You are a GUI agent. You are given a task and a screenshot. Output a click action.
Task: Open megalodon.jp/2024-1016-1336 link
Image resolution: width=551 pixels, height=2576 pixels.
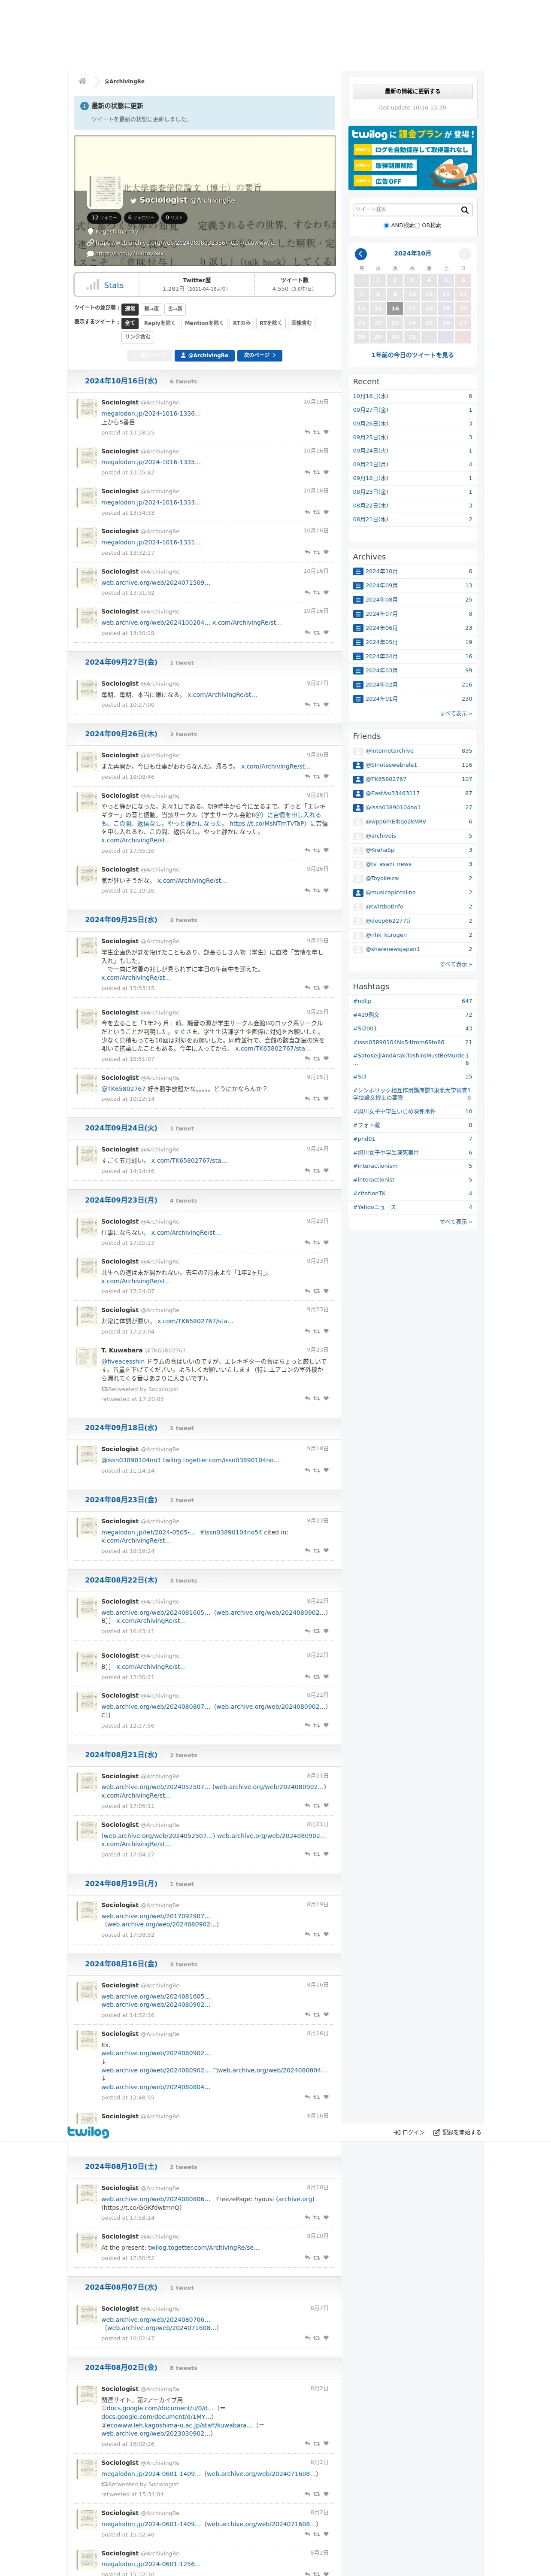click(151, 413)
